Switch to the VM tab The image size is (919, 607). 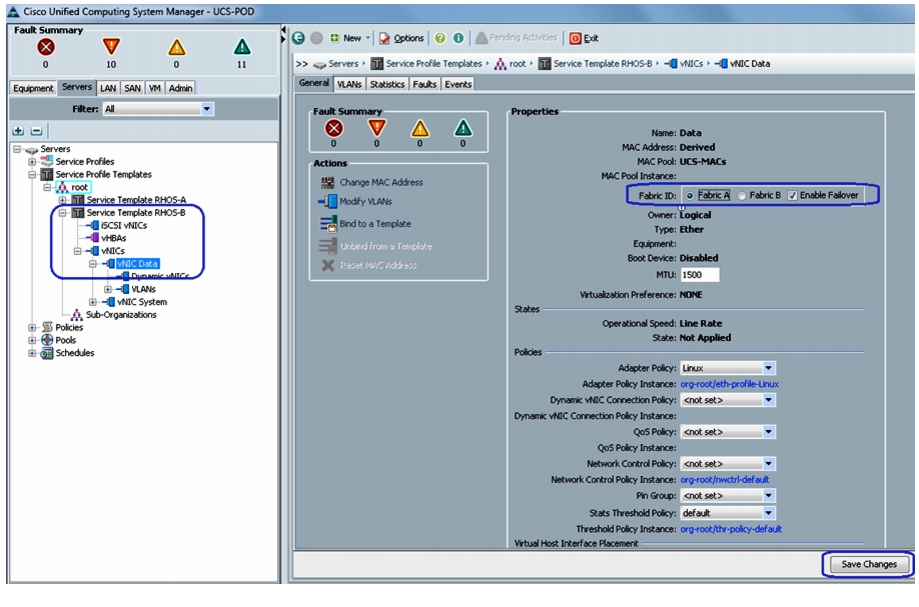click(155, 88)
